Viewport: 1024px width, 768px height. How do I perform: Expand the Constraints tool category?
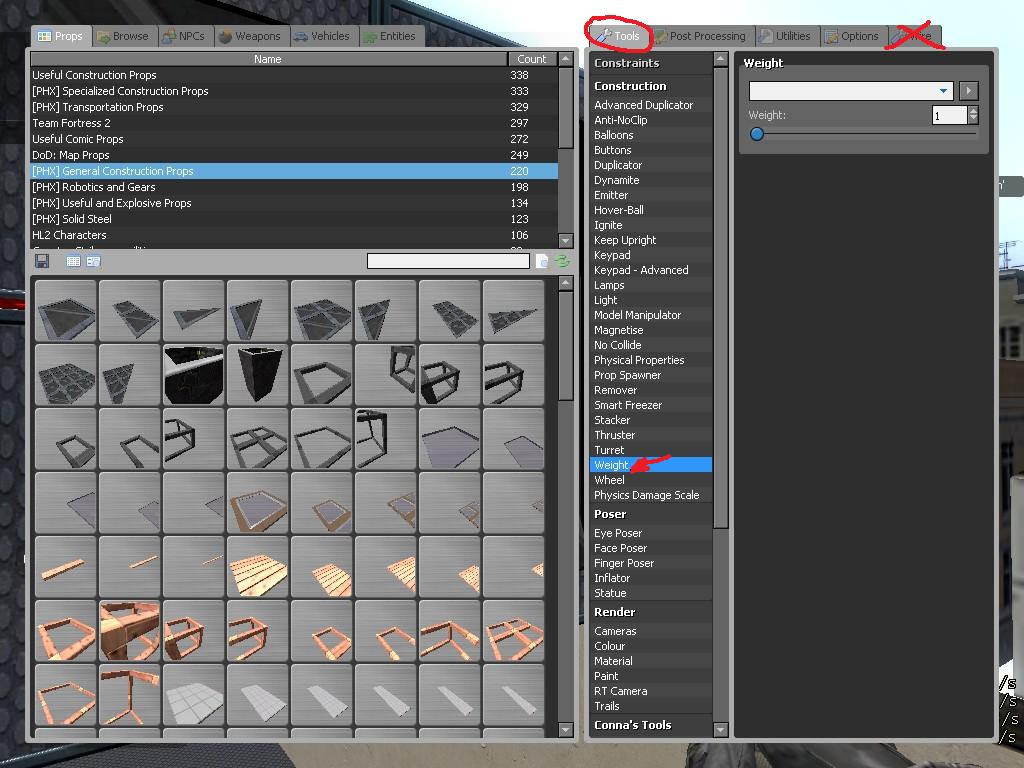point(626,63)
